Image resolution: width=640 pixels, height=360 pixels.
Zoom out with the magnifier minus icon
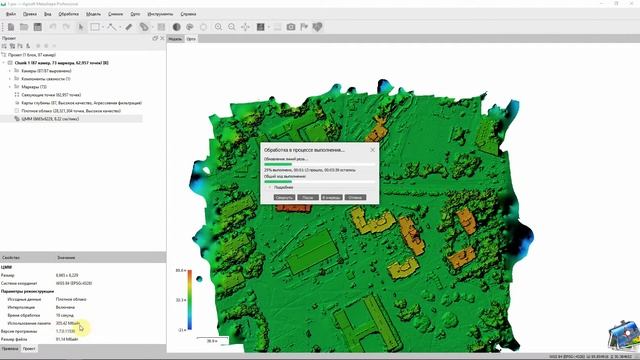(x=232, y=27)
